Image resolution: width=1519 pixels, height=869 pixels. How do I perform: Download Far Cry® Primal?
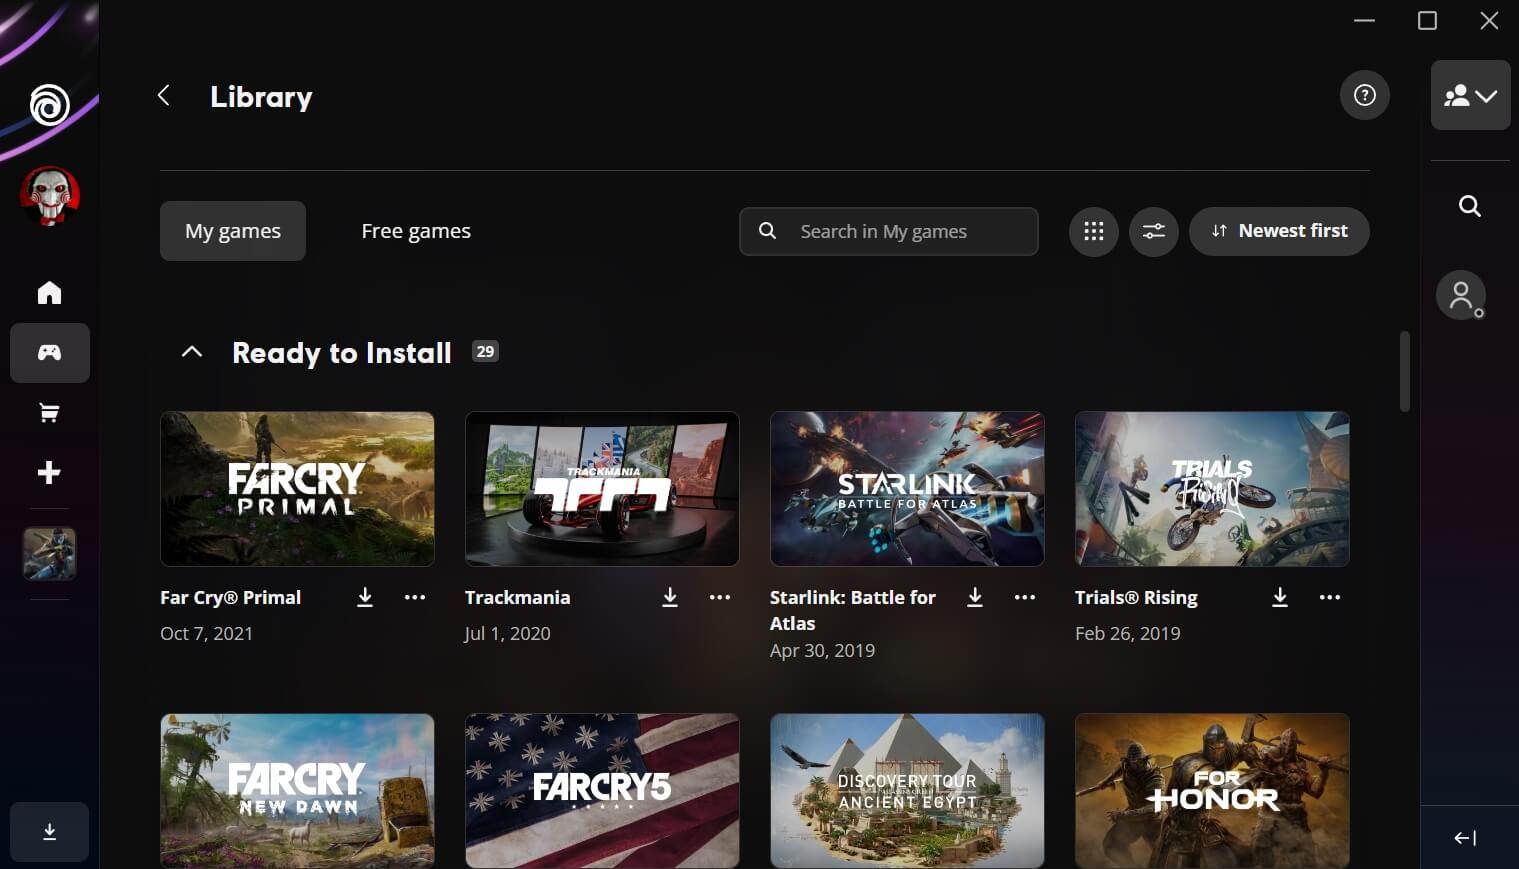click(x=364, y=597)
